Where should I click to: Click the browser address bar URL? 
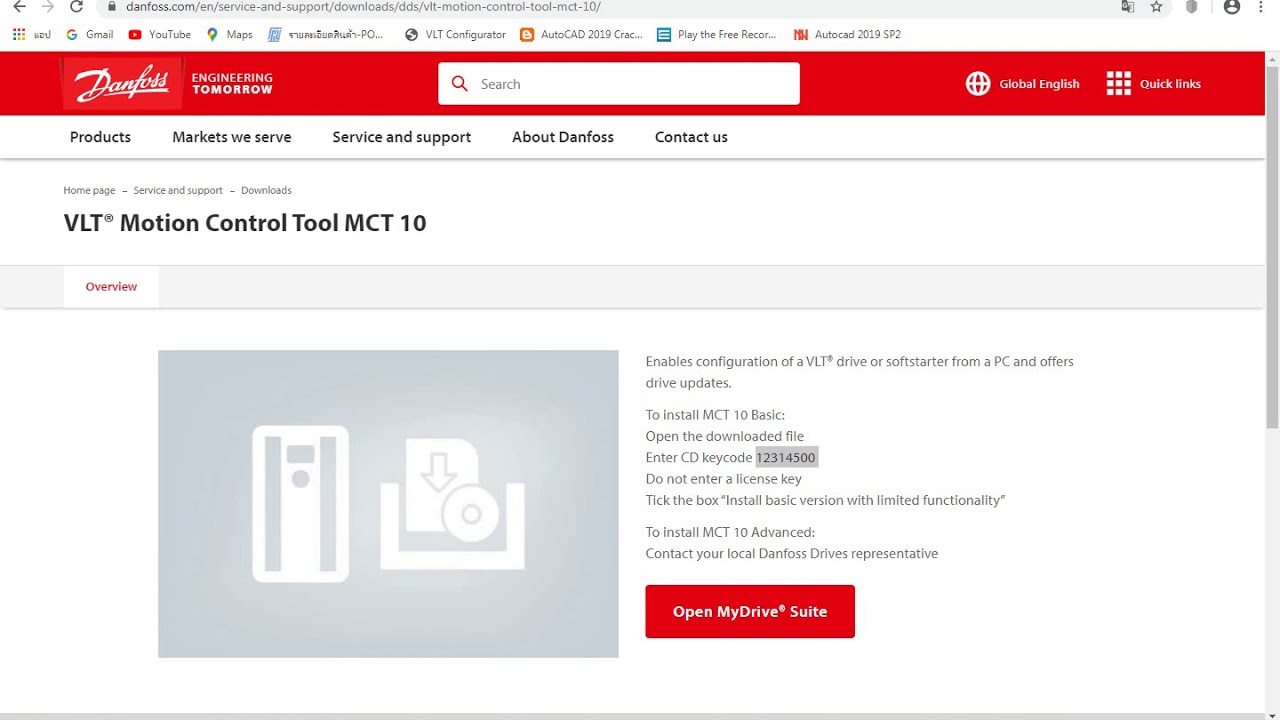click(x=363, y=6)
